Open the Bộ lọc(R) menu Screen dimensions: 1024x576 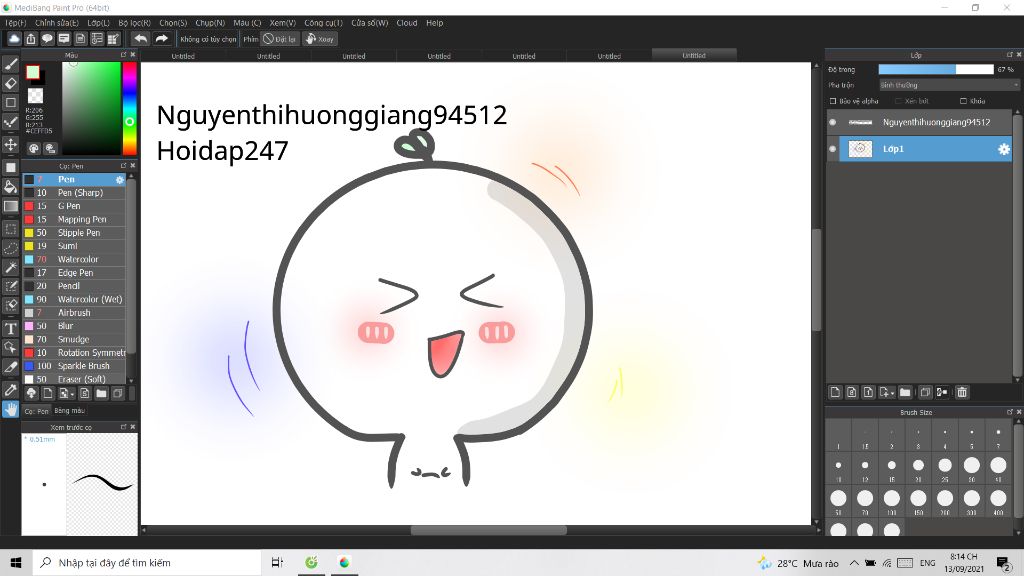(135, 23)
